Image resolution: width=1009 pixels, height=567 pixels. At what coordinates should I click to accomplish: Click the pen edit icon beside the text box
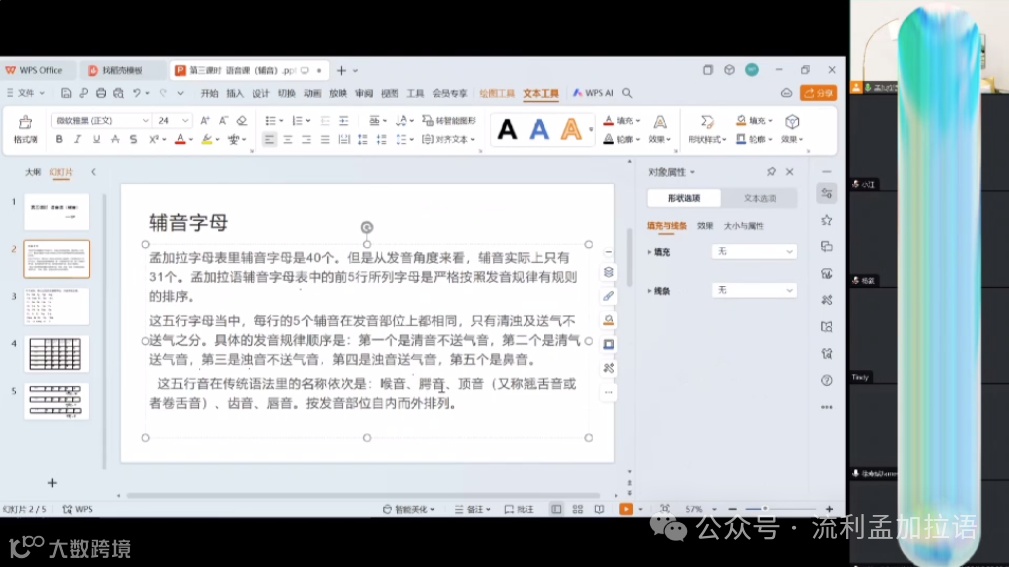coord(608,296)
